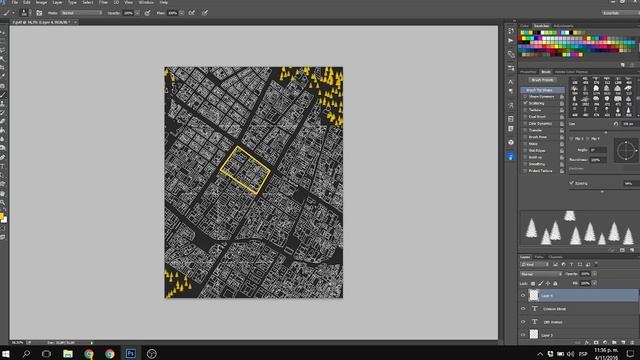This screenshot has width=640, height=360.
Task: Click the Brush Presets button
Action: pos(542,80)
